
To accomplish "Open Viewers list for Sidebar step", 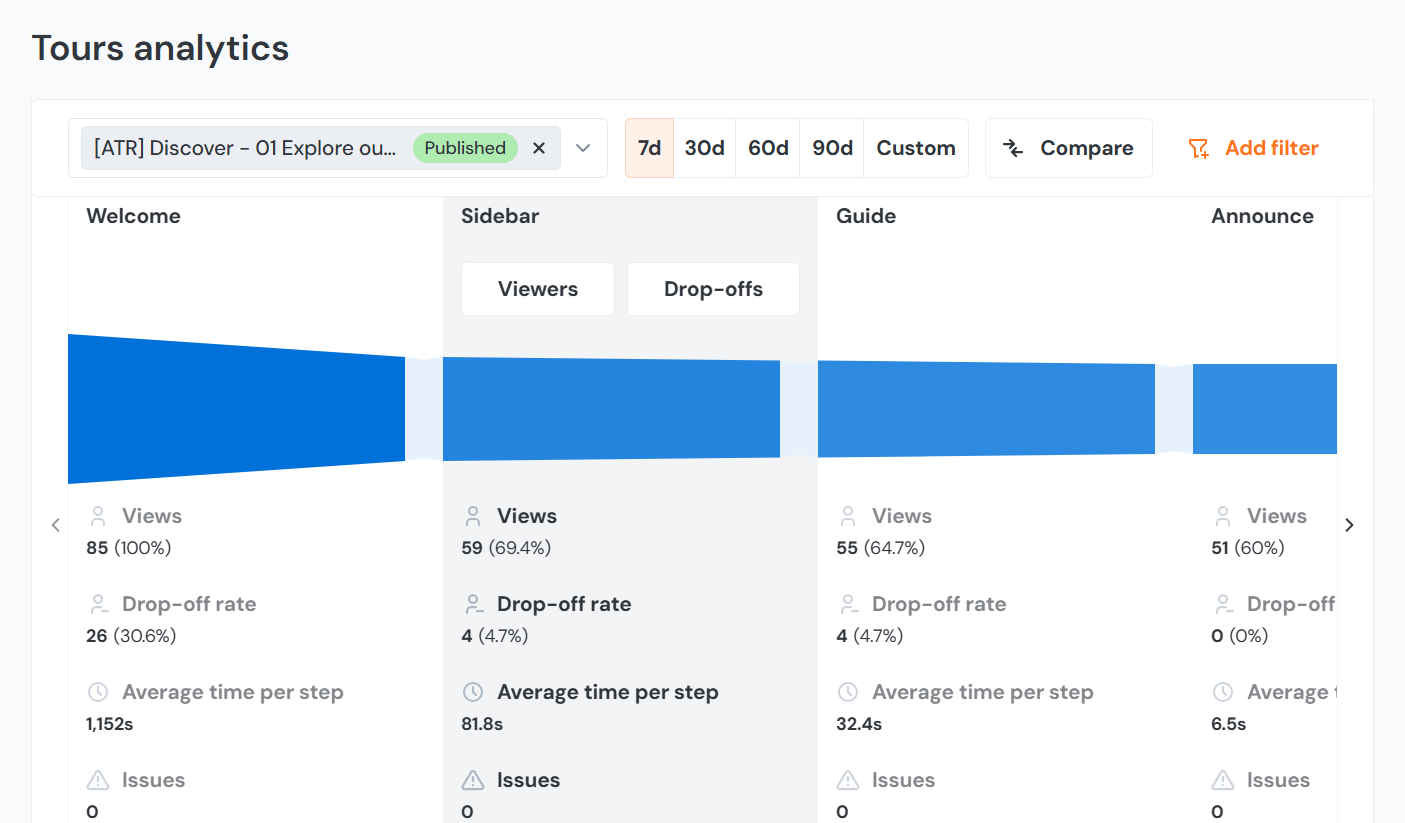I will [x=538, y=289].
